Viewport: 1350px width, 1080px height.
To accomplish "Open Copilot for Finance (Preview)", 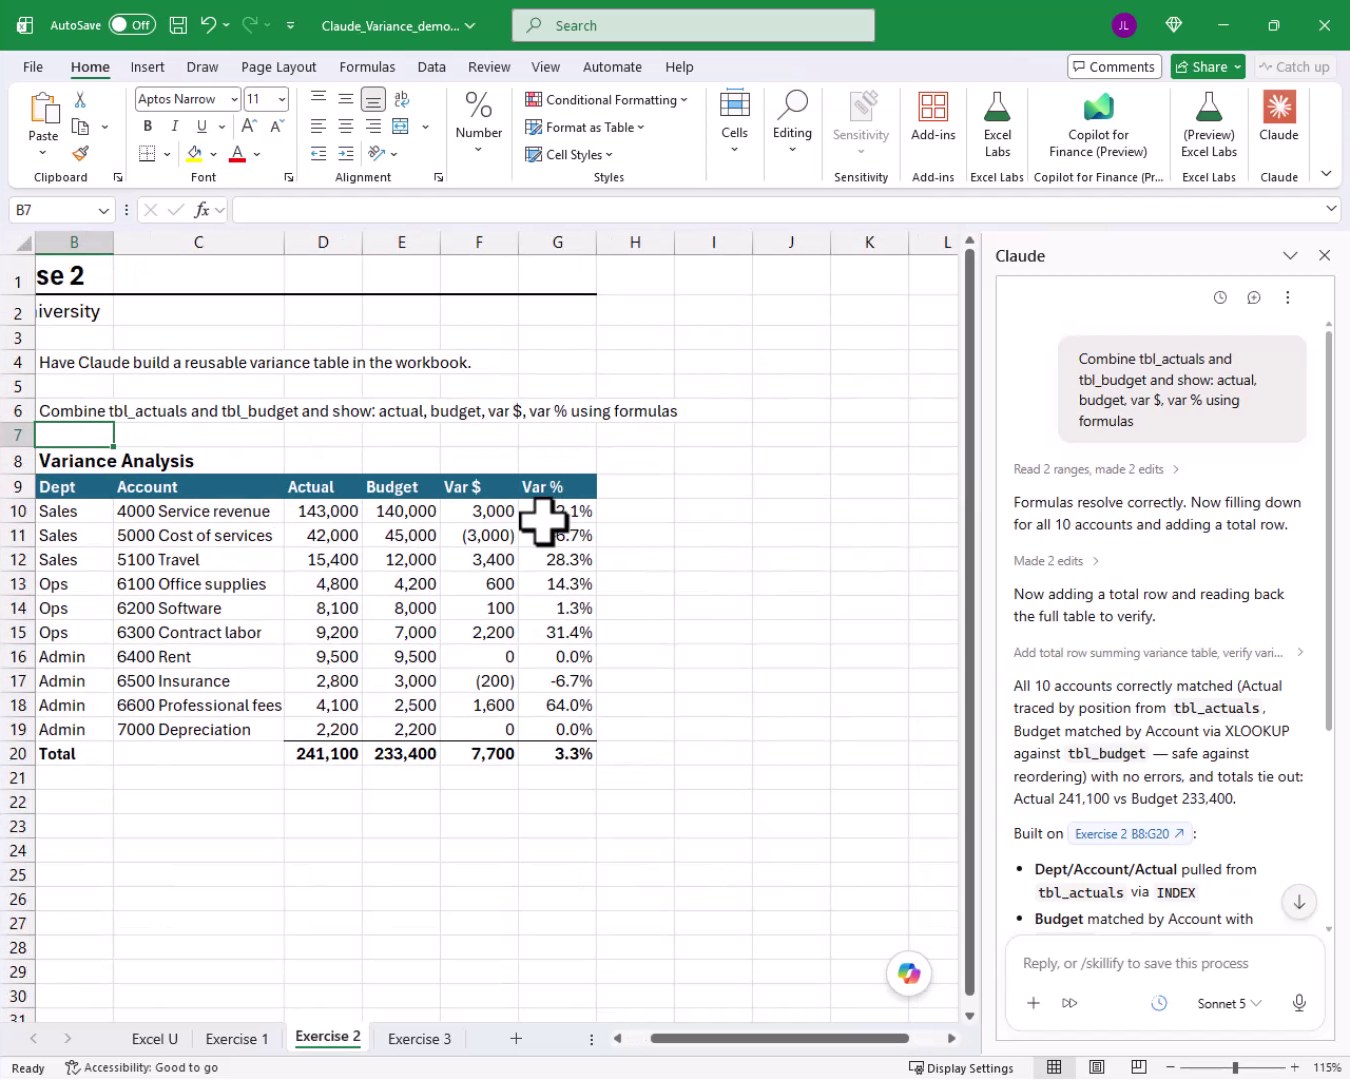I will [x=1098, y=124].
